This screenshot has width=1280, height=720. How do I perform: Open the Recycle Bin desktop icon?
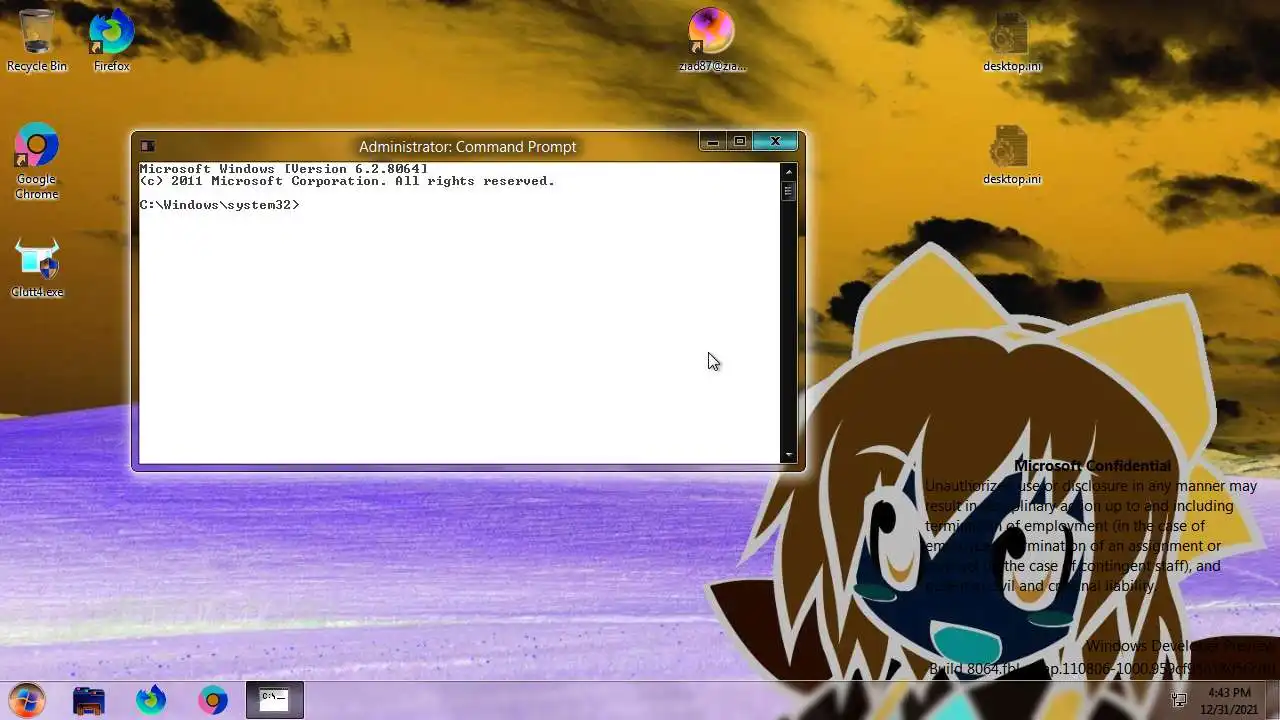click(x=37, y=40)
